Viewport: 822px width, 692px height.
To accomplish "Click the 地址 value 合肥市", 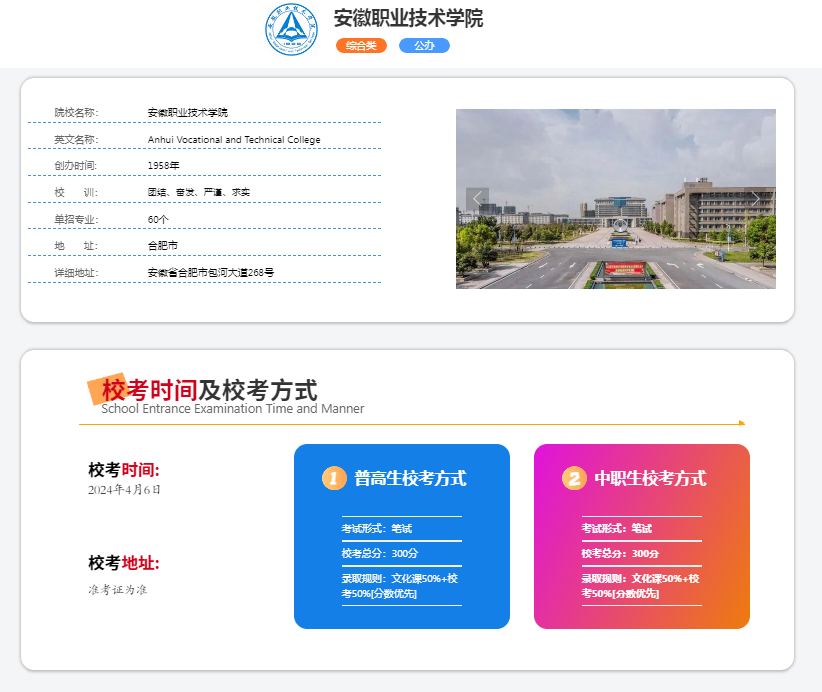I will (163, 245).
